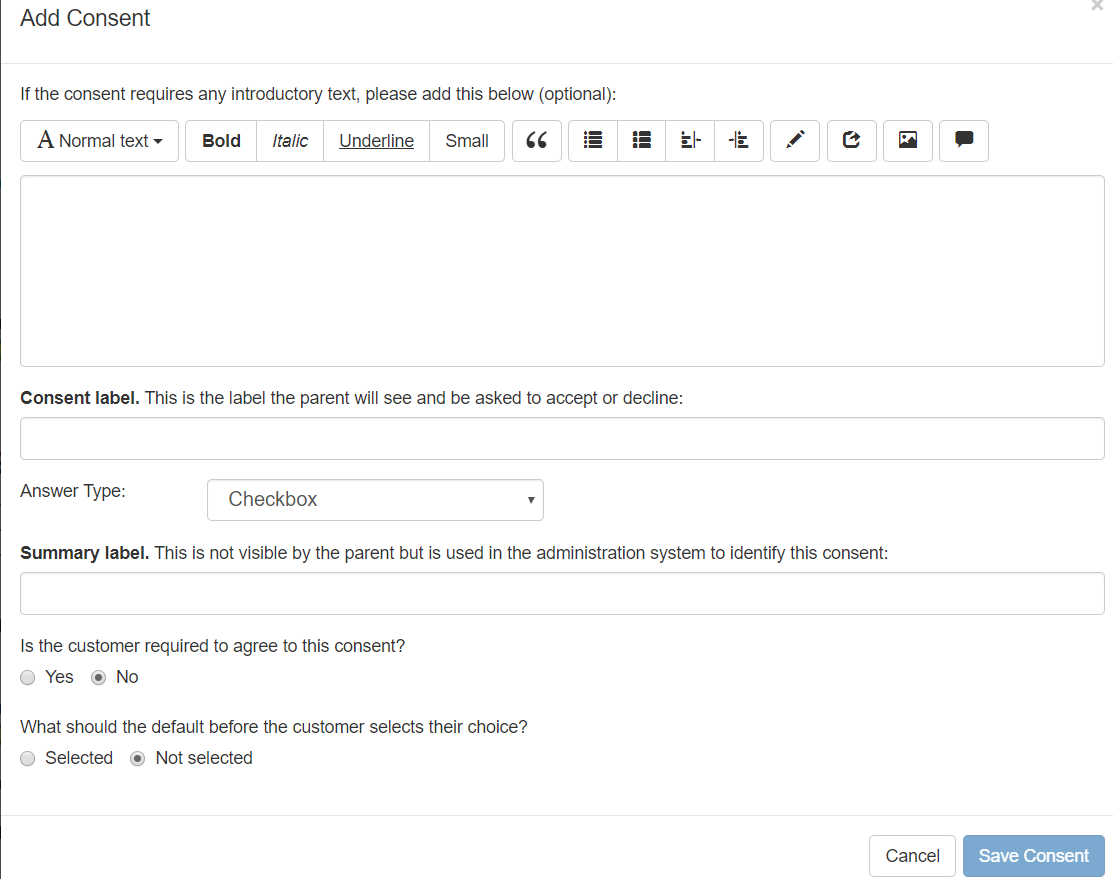Click into the Consent label input field
This screenshot has height=879, width=1113.
coord(562,439)
